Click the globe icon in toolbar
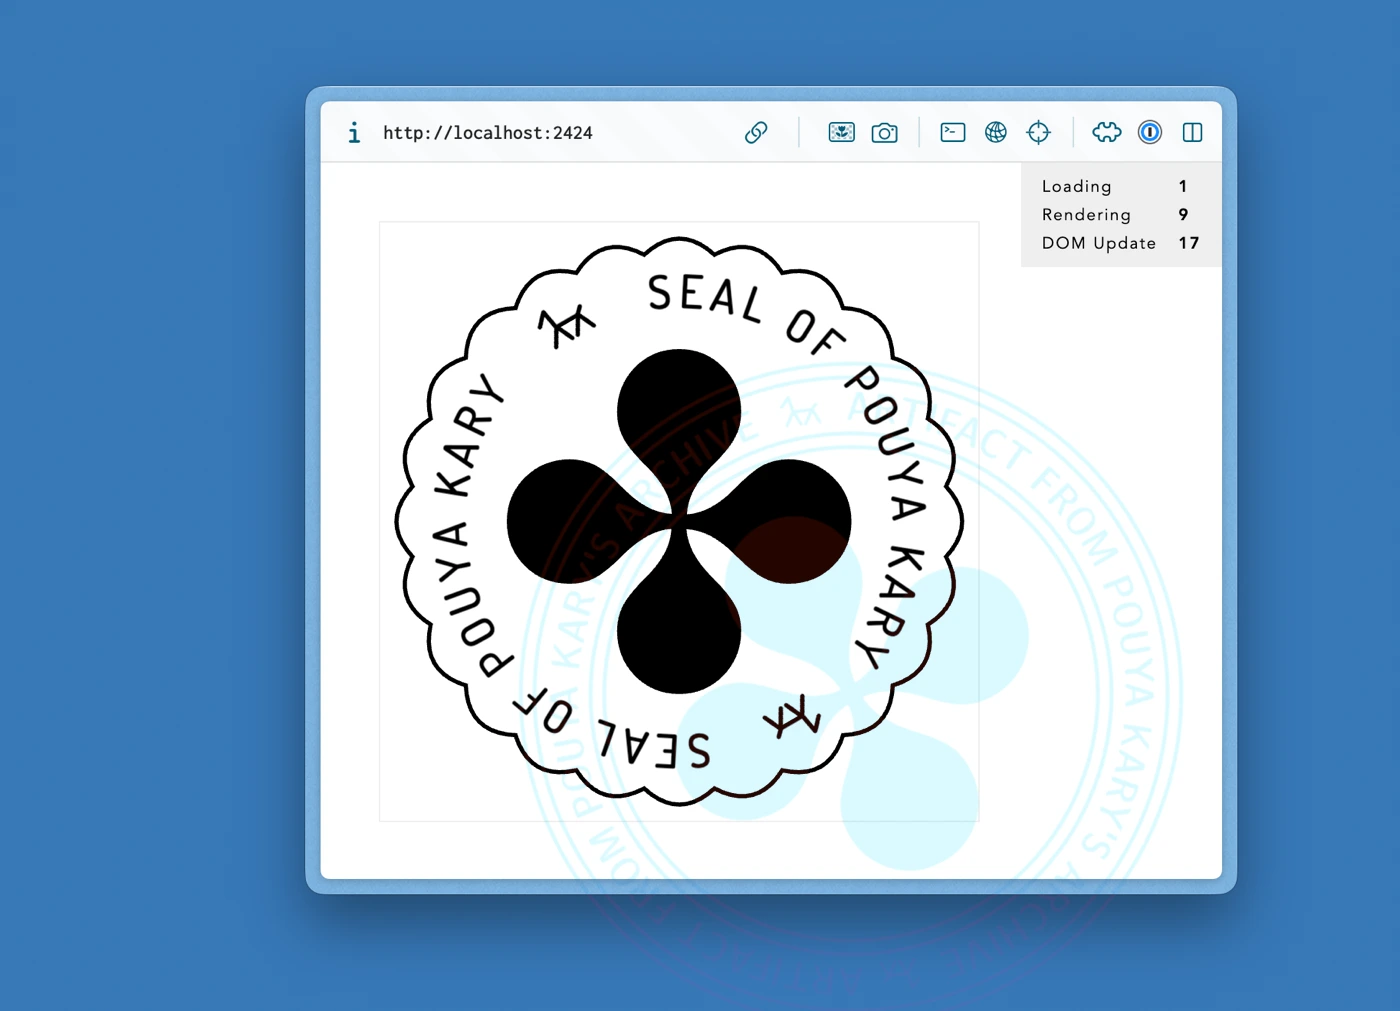 pyautogui.click(x=995, y=133)
